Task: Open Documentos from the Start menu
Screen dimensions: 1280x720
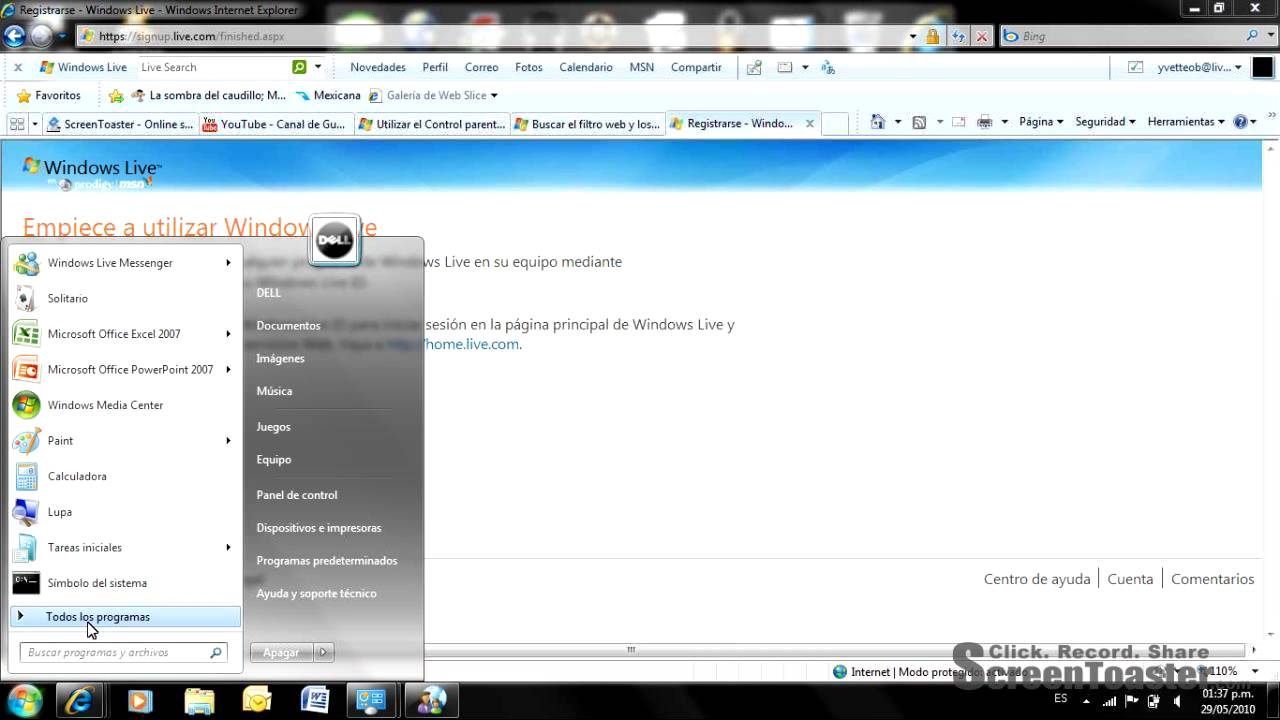Action: (288, 326)
